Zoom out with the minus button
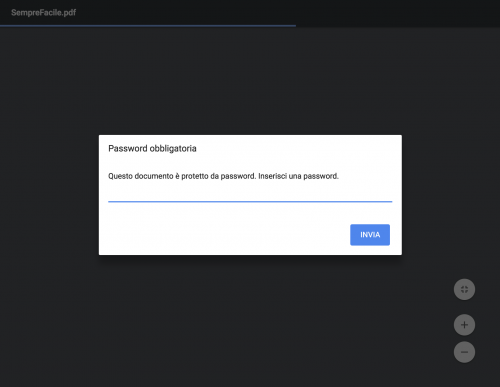Image resolution: width=500 pixels, height=387 pixels. (x=464, y=352)
